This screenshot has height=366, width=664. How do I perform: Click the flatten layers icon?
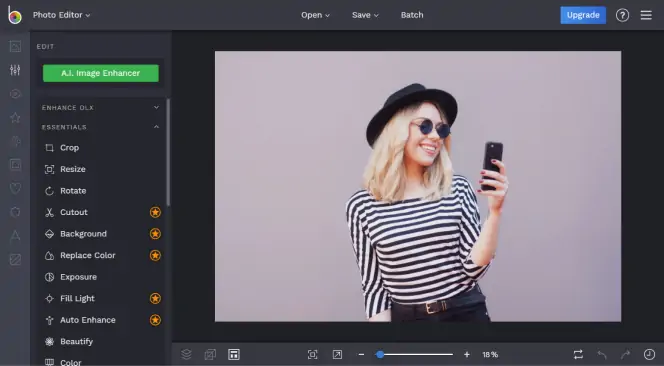[210, 354]
